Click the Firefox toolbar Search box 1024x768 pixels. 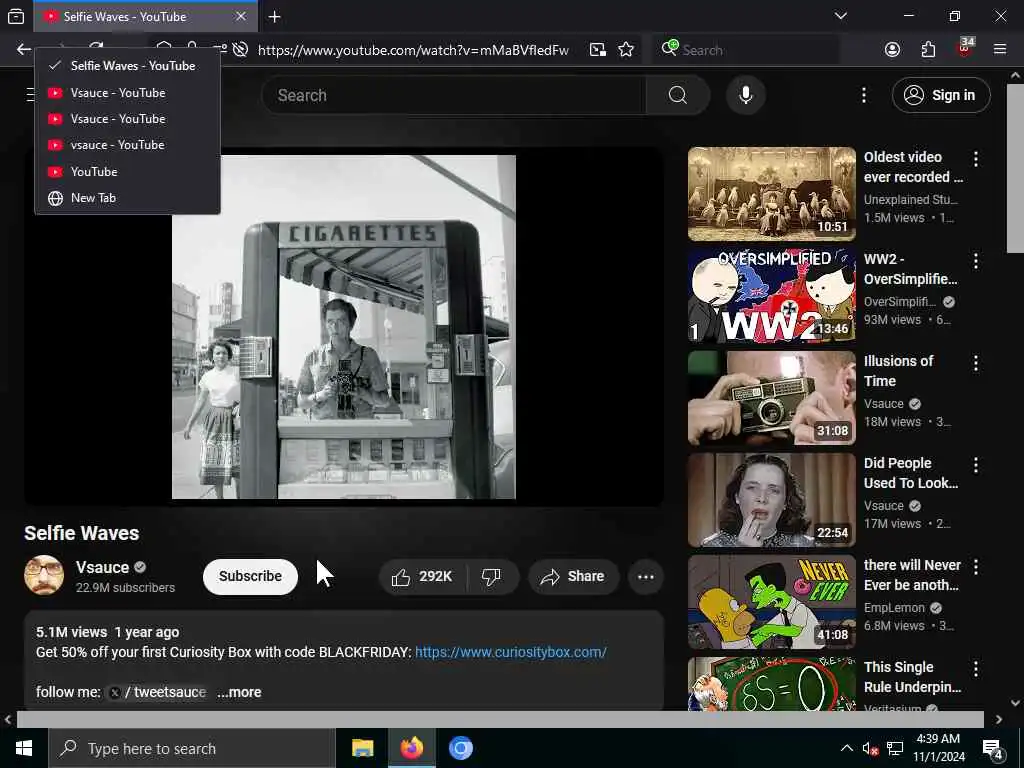[746, 50]
